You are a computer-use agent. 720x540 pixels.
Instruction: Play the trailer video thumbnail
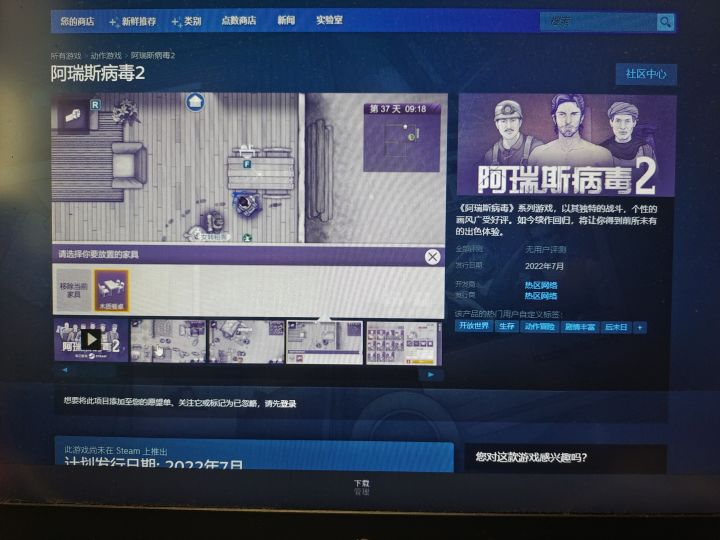click(x=91, y=340)
